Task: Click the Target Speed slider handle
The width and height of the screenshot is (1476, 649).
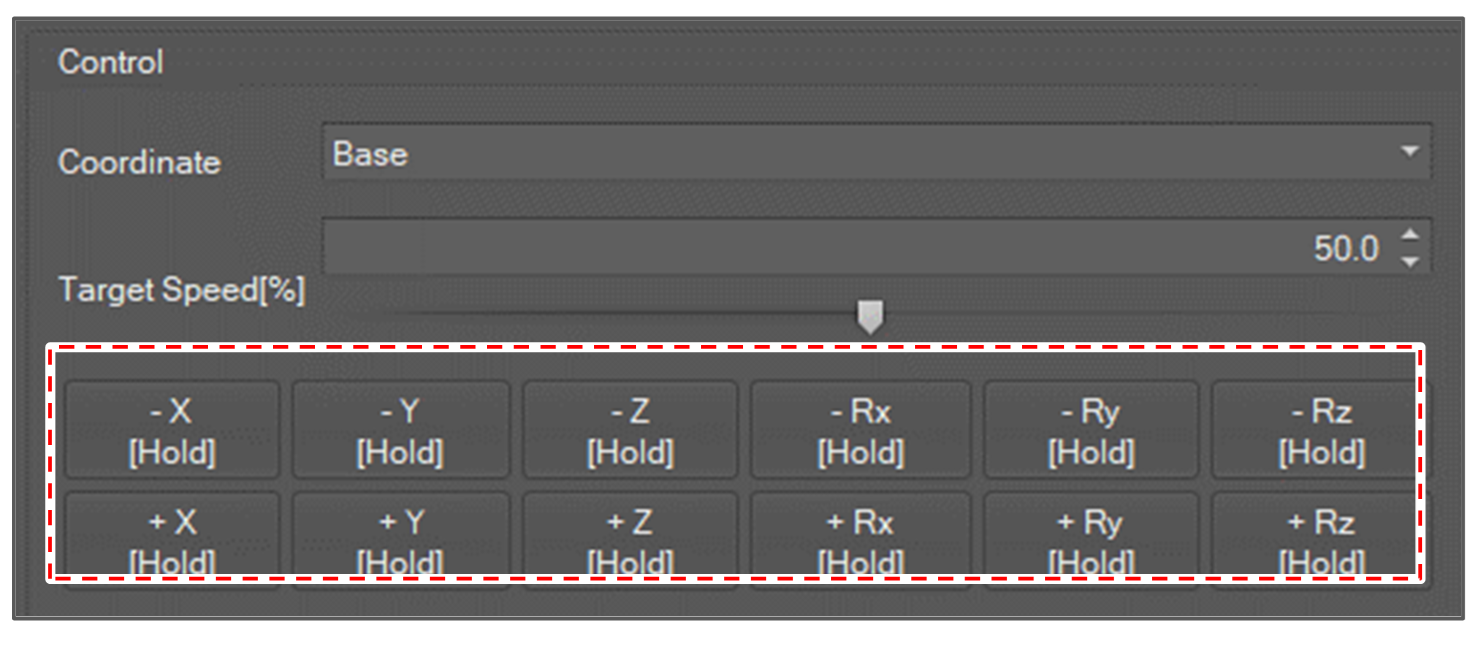Action: (x=871, y=316)
